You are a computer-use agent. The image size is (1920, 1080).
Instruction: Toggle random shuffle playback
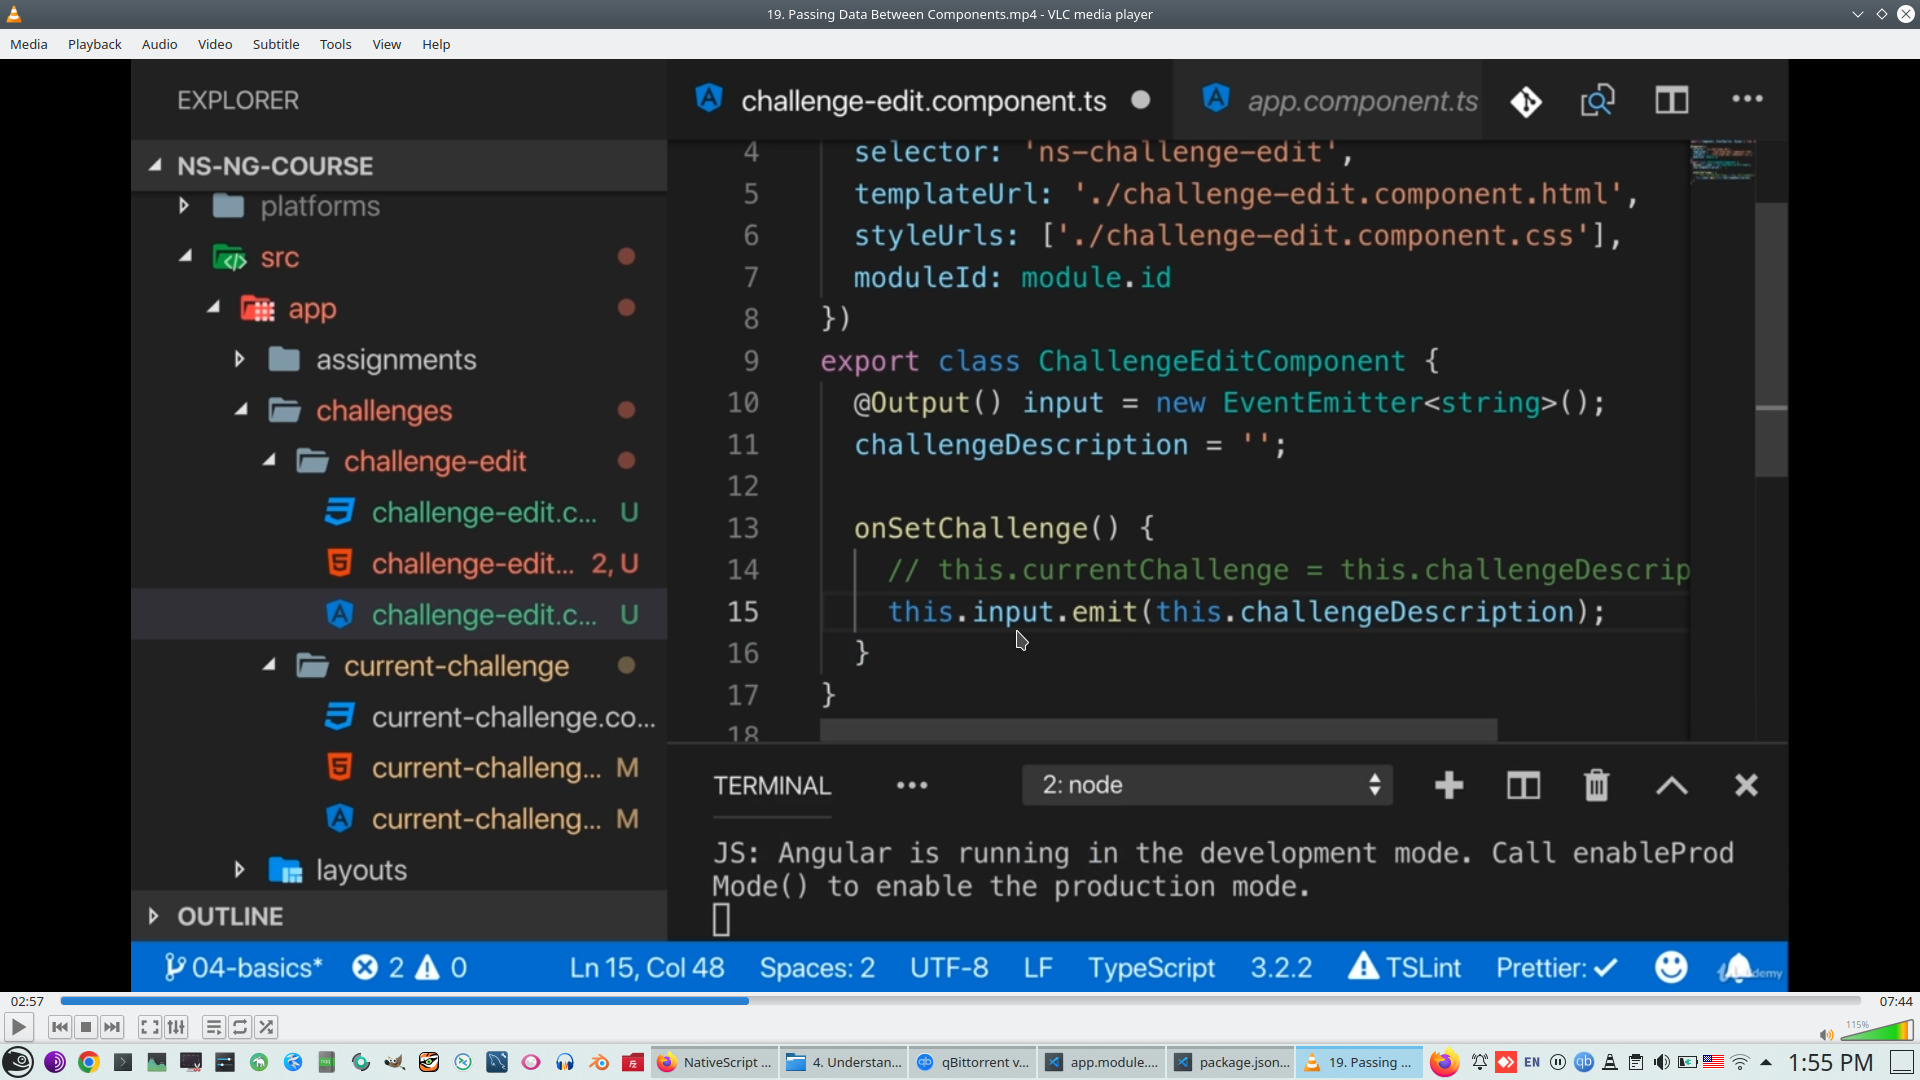pos(266,1027)
